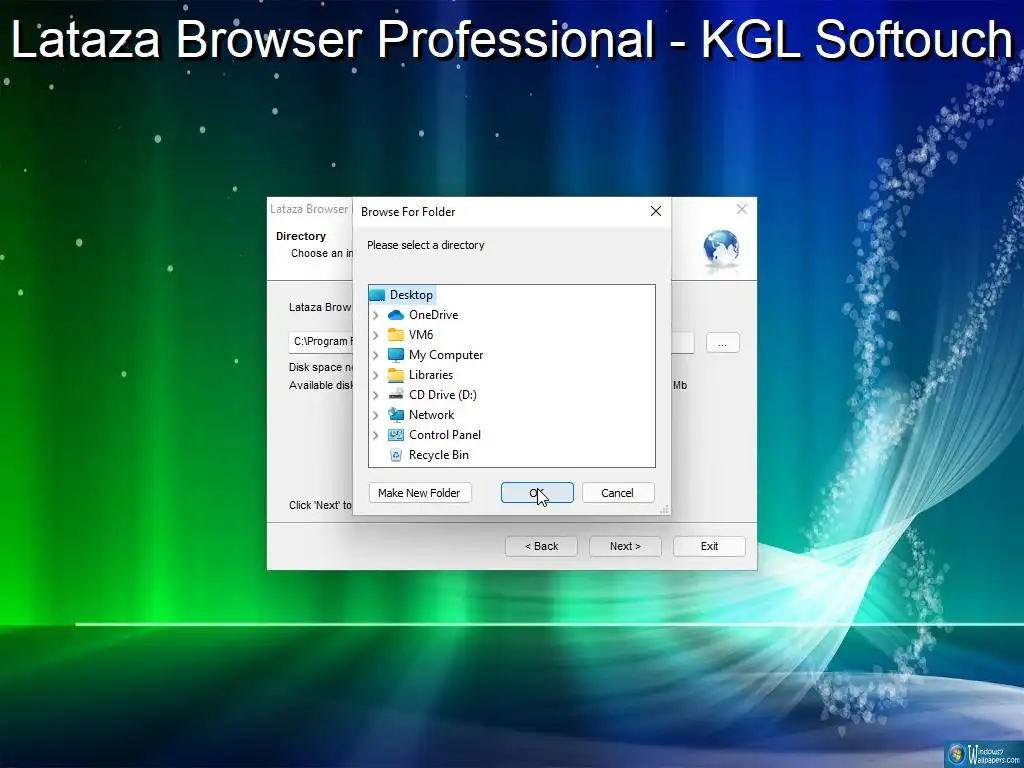
Task: Select the Libraries label
Action: coord(431,375)
